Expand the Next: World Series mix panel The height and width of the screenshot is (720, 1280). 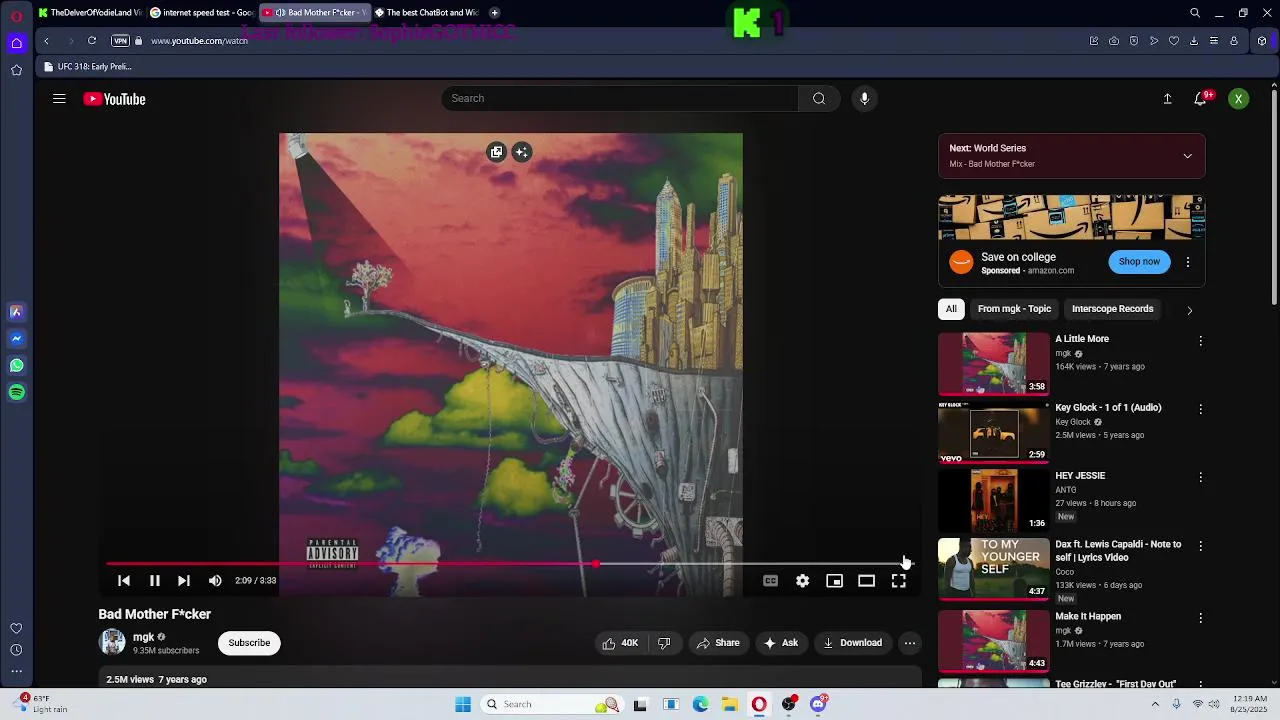coord(1187,156)
